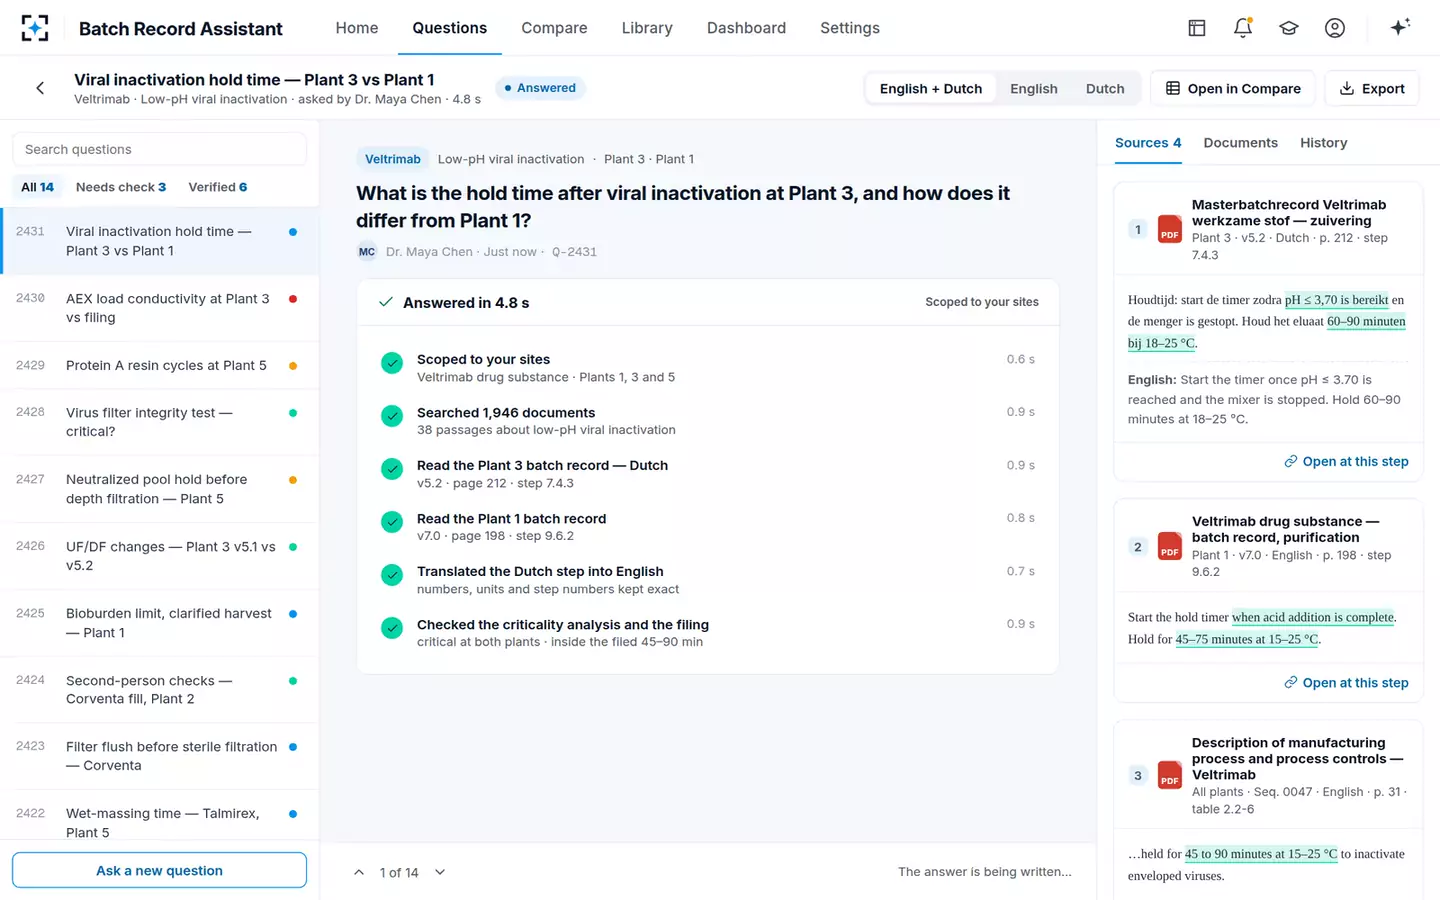The width and height of the screenshot is (1440, 900).
Task: Open notifications bell icon
Action: coord(1243,28)
